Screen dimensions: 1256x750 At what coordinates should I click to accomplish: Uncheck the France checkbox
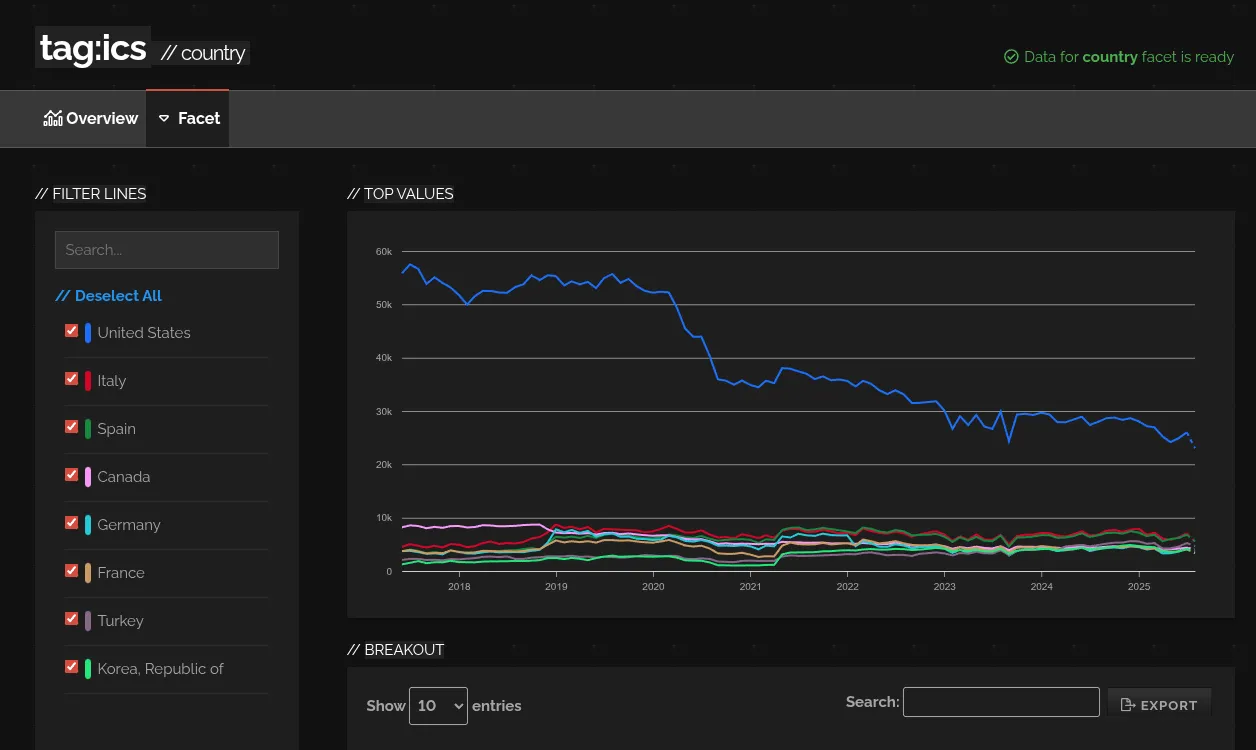[71, 571]
